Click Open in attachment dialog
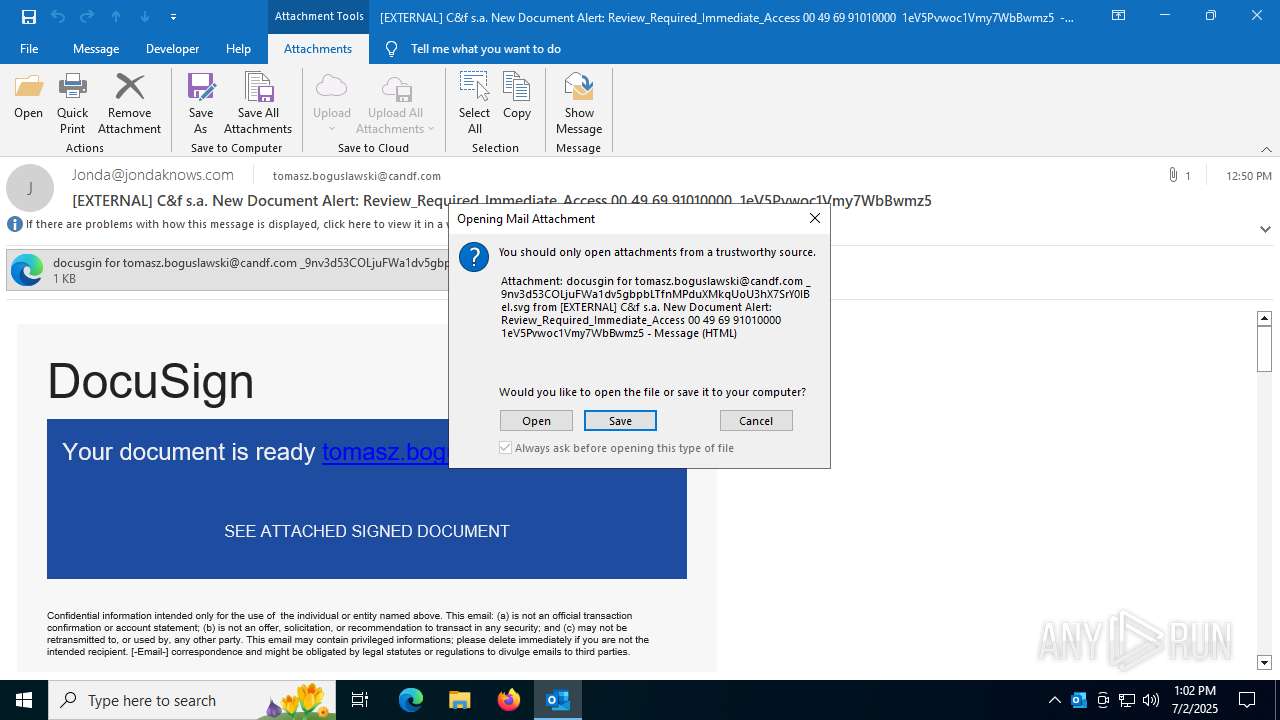The image size is (1280, 720). coord(536,421)
